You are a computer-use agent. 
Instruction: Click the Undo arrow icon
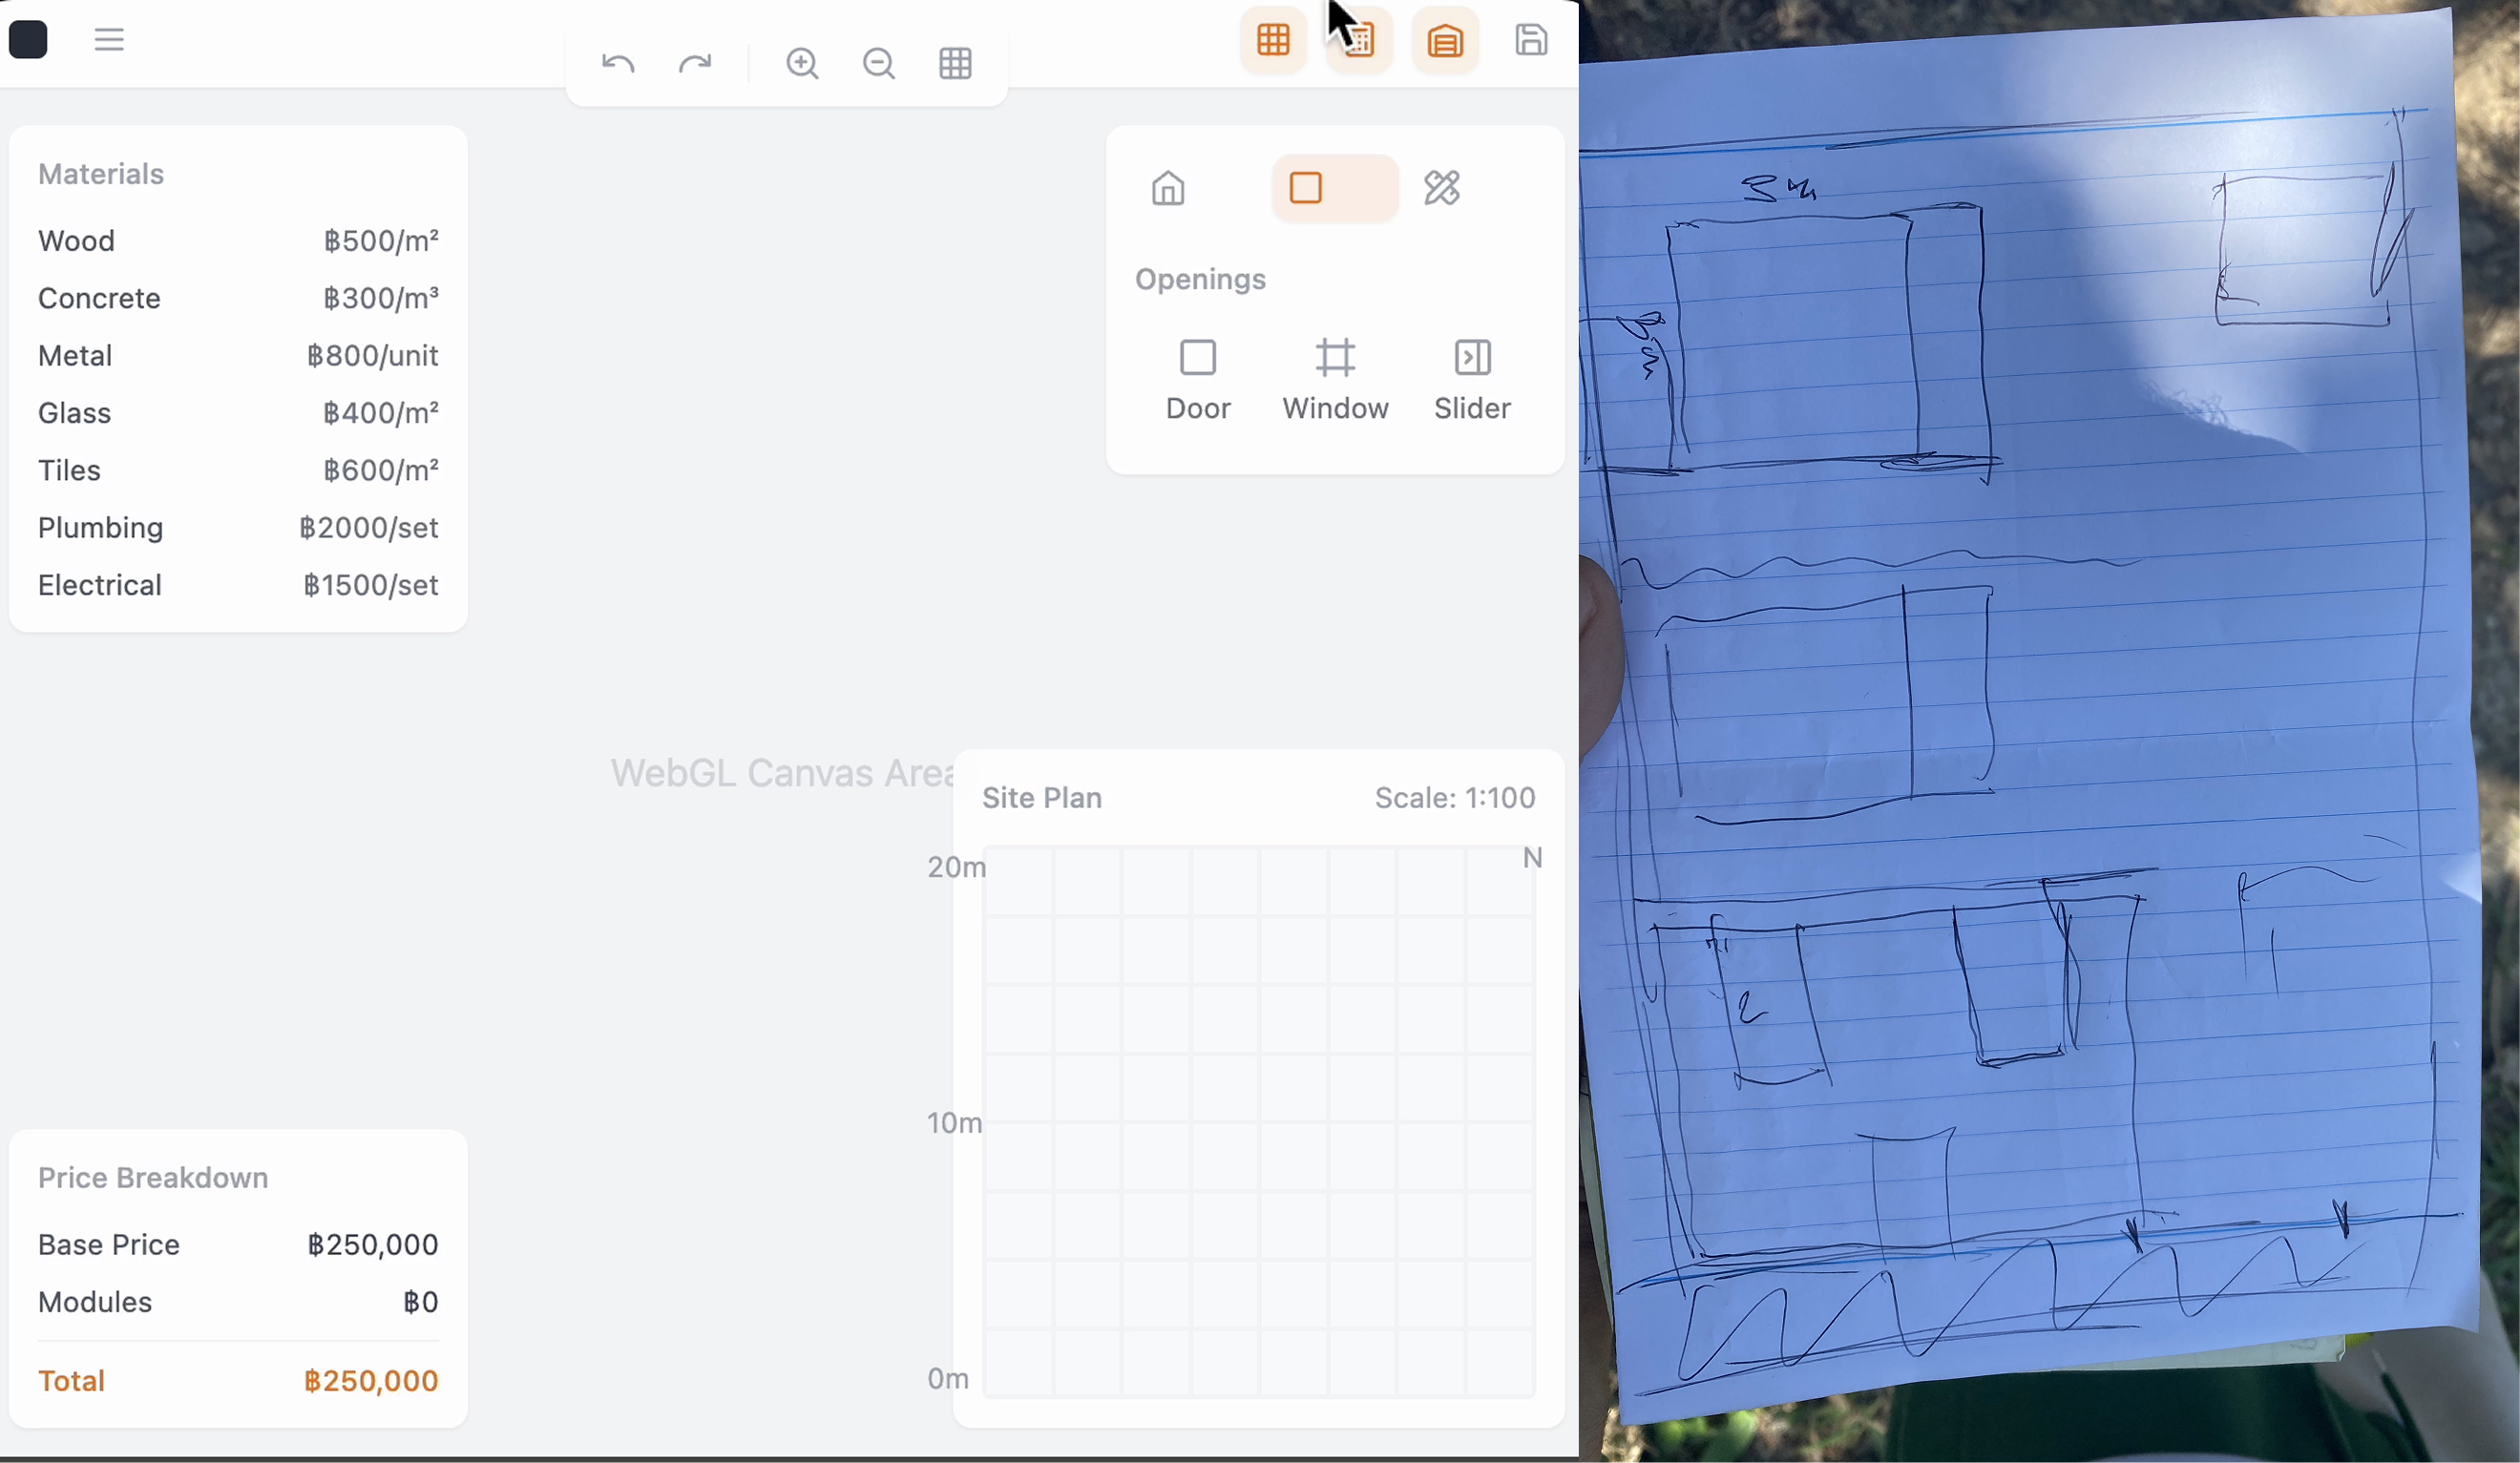point(617,62)
